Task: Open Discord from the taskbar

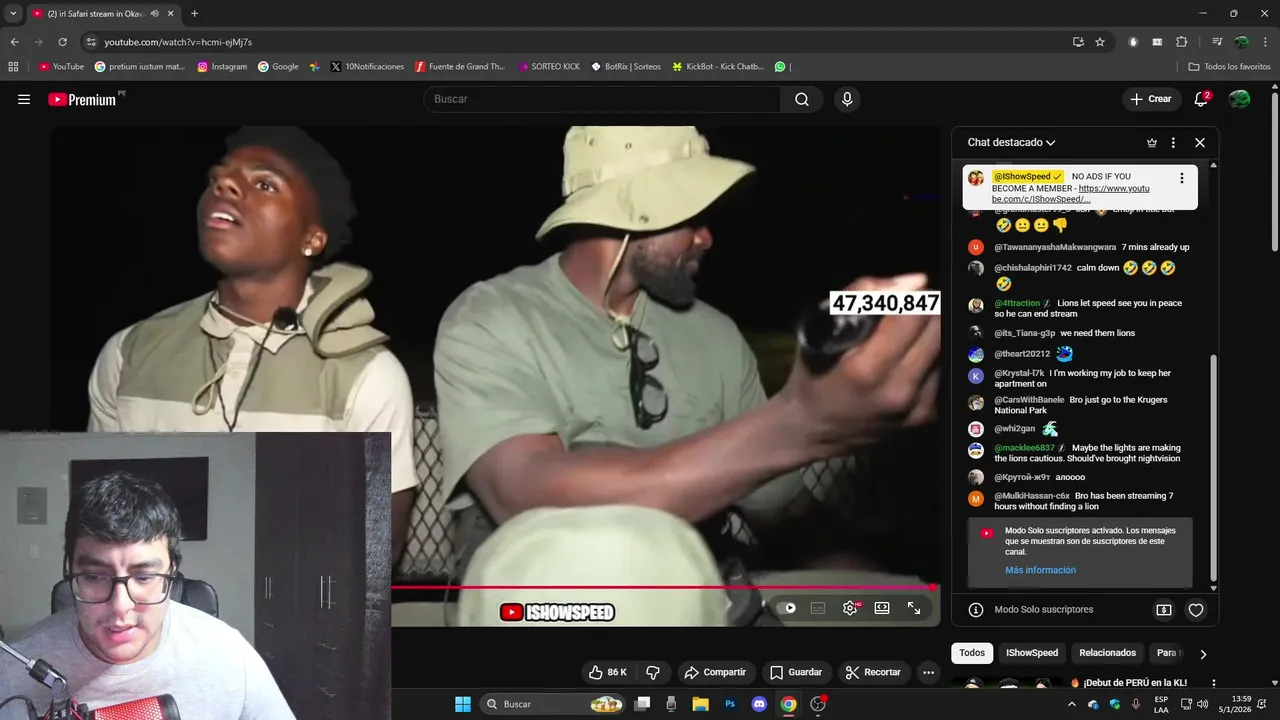Action: coord(759,704)
